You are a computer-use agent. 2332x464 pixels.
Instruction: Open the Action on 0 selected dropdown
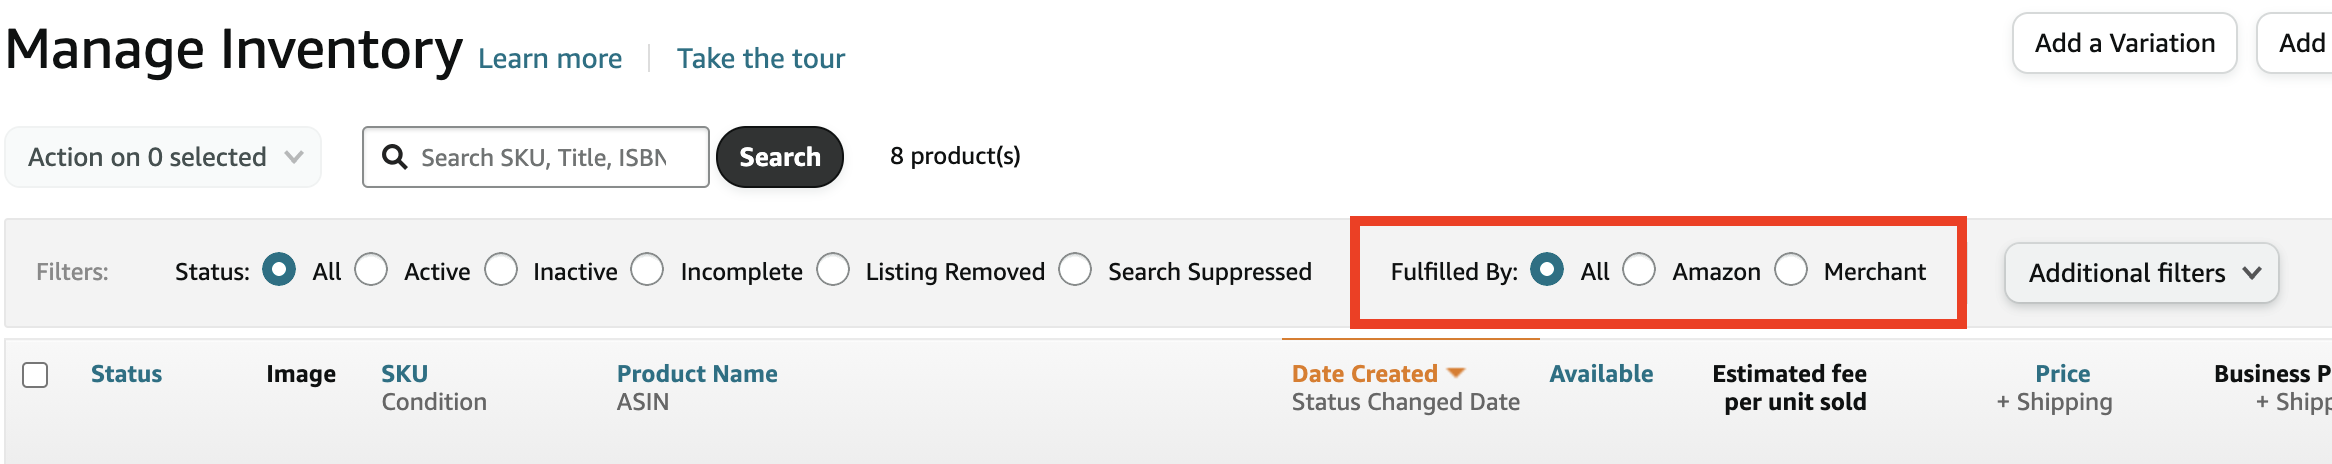point(163,157)
